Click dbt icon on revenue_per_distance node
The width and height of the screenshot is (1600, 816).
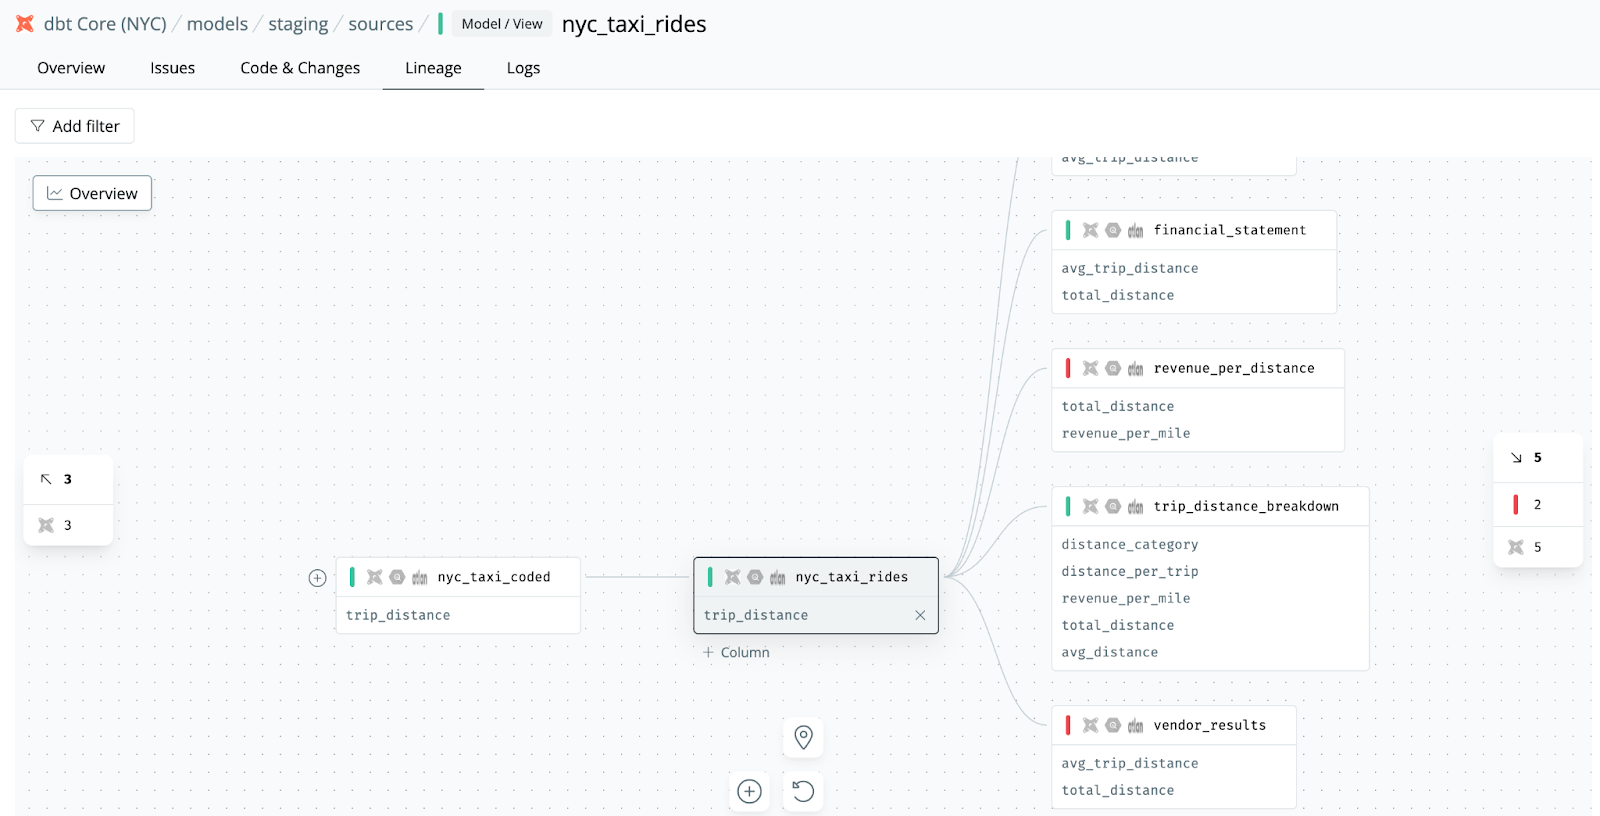1090,368
